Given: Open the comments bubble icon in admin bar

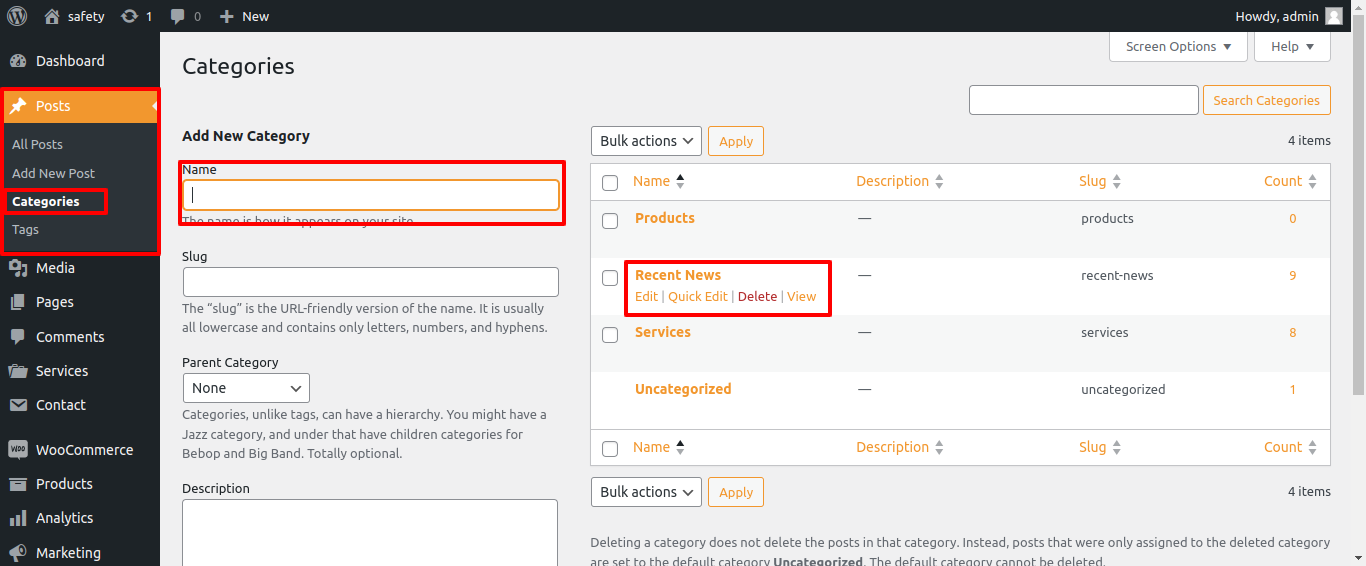Looking at the screenshot, I should click(178, 16).
